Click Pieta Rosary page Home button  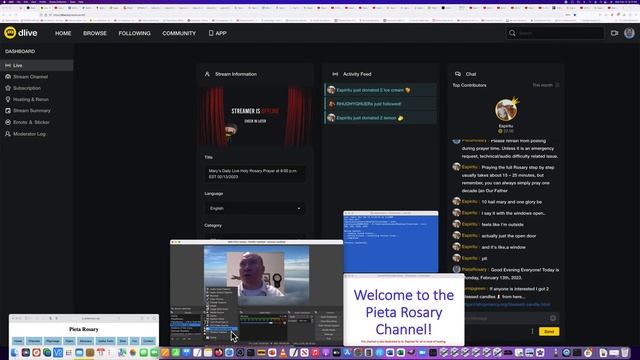(x=18, y=341)
